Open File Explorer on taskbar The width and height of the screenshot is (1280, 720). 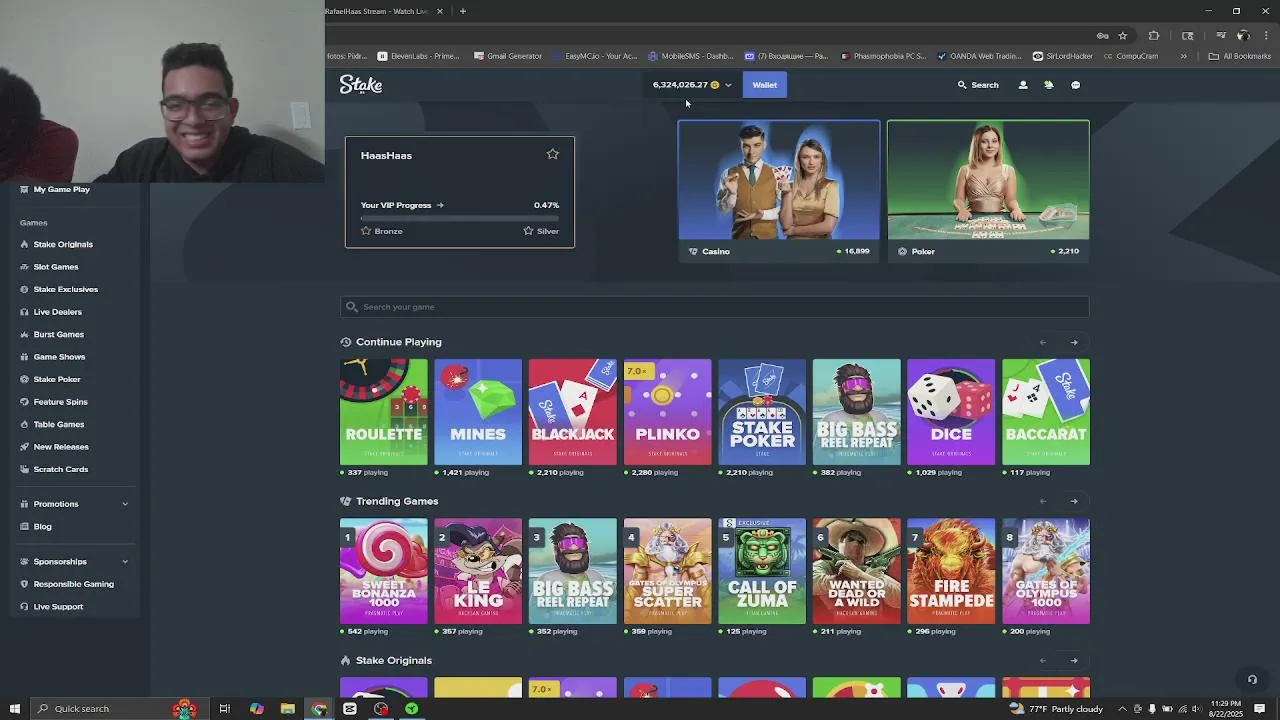coord(287,708)
